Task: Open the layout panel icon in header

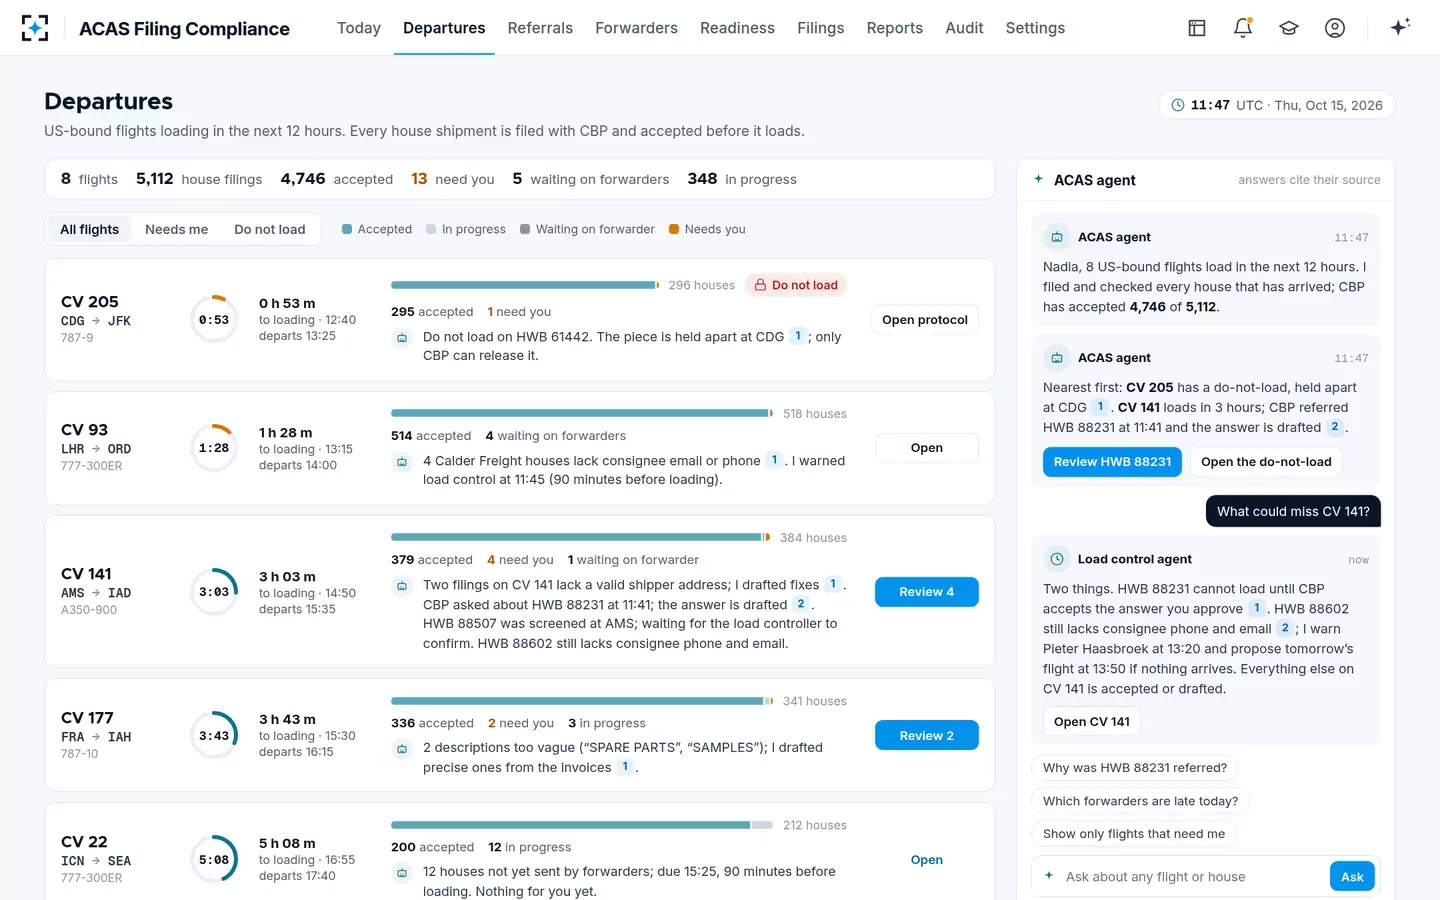Action: coord(1197,28)
